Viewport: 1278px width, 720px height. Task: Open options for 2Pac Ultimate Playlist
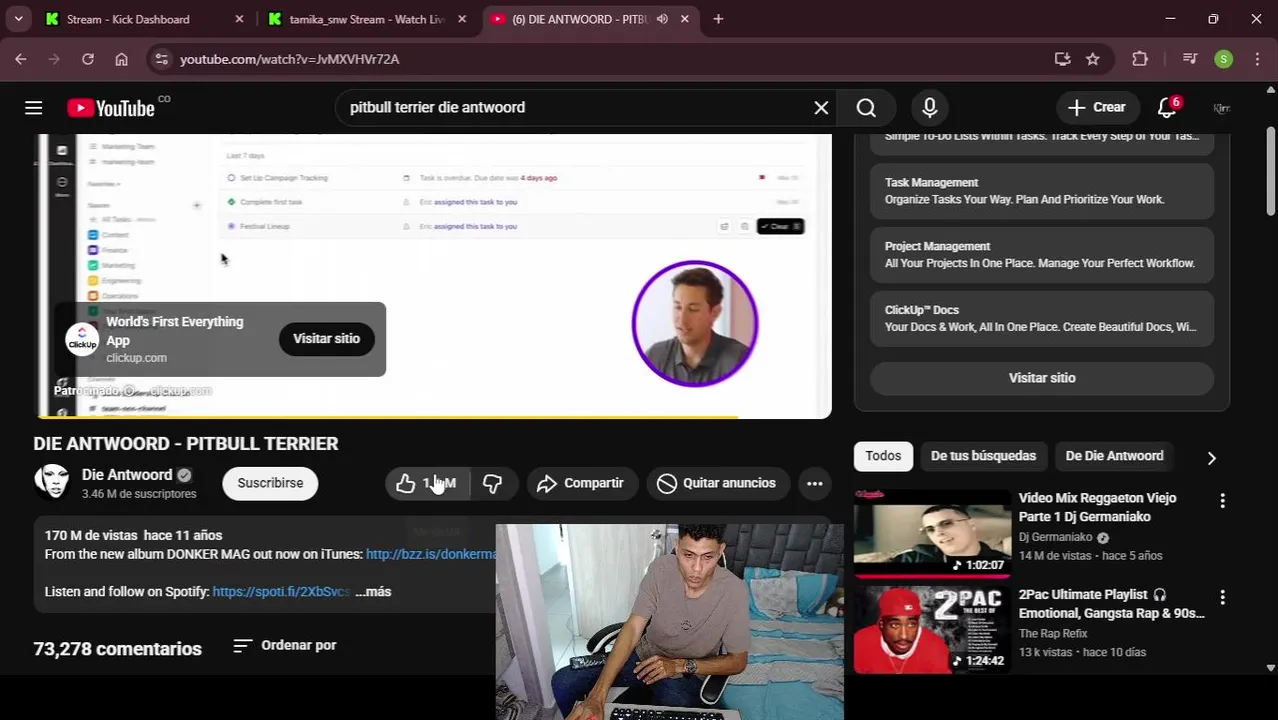(1222, 598)
